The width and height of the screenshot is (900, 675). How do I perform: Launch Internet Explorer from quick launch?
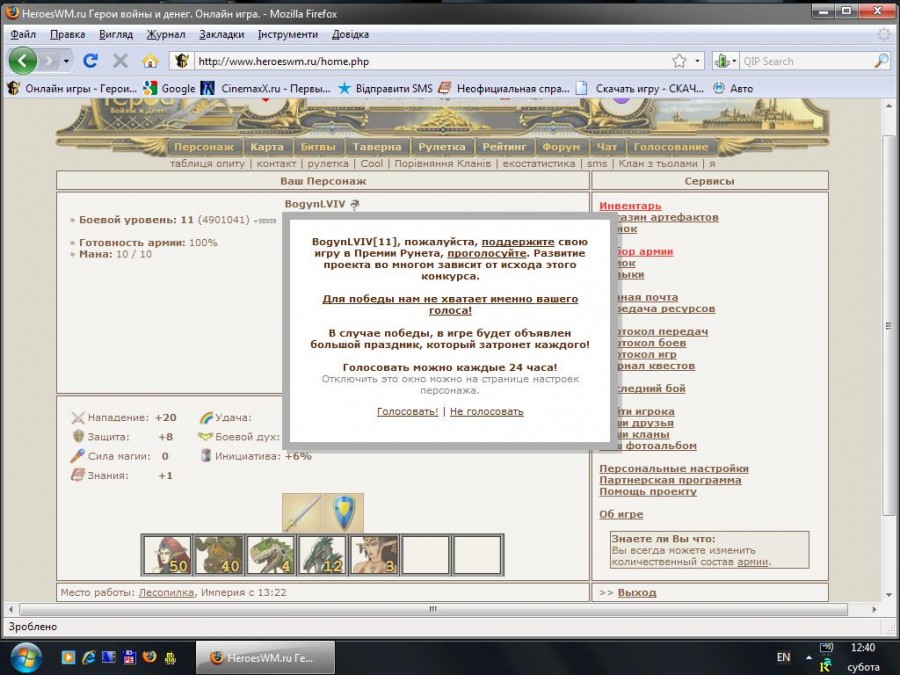tap(88, 657)
